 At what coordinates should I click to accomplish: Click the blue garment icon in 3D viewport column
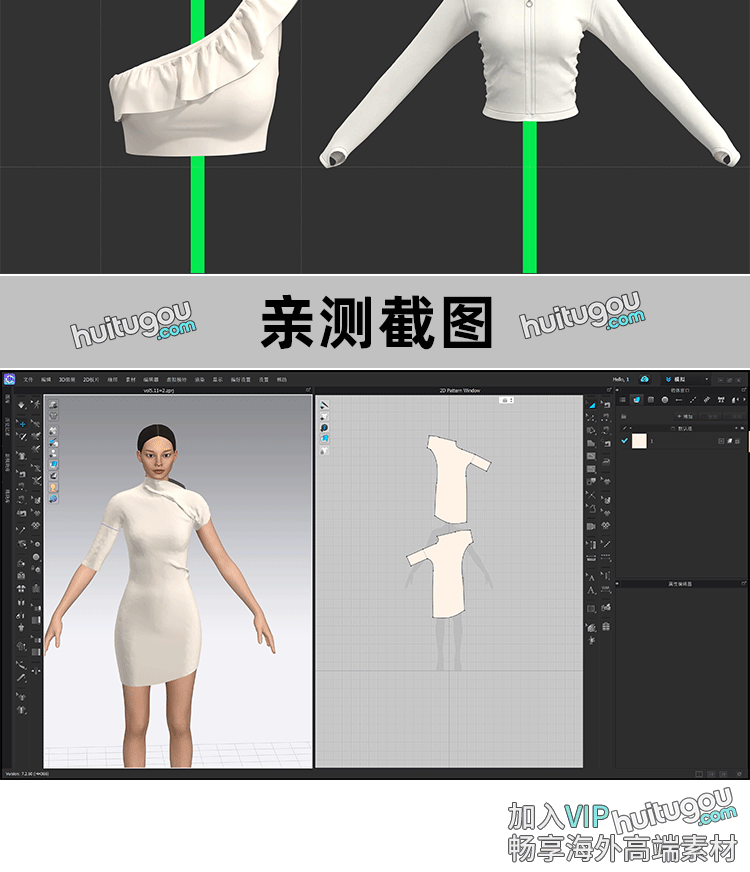point(53,464)
